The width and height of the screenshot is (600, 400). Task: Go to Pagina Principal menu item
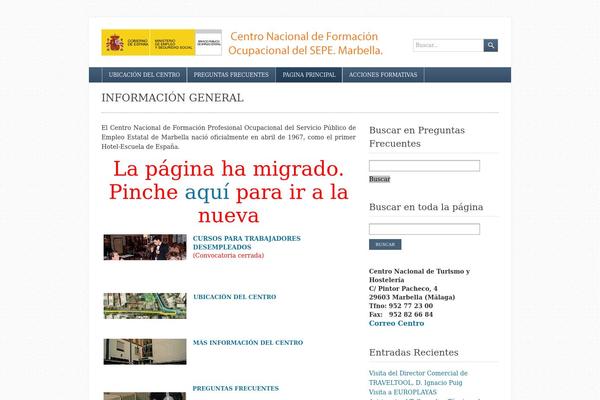tap(309, 75)
